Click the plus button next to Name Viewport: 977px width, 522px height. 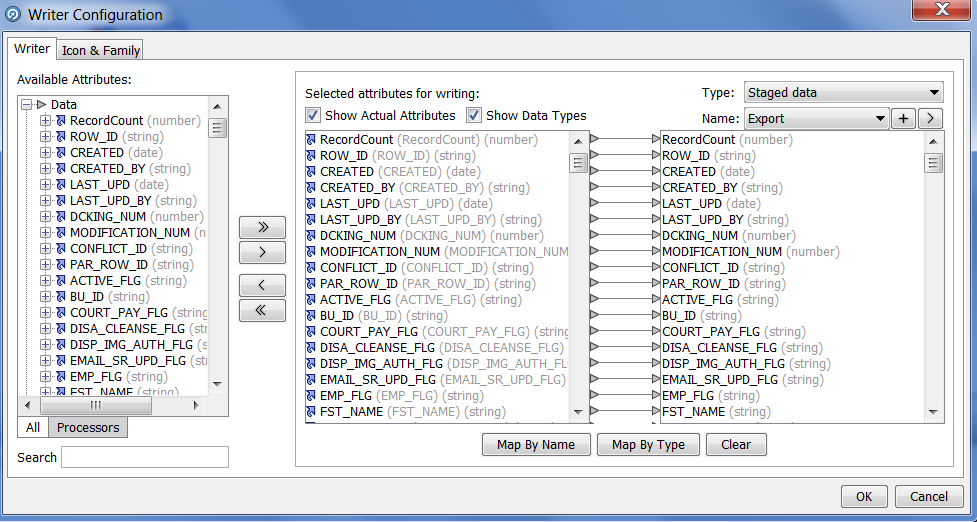click(903, 118)
